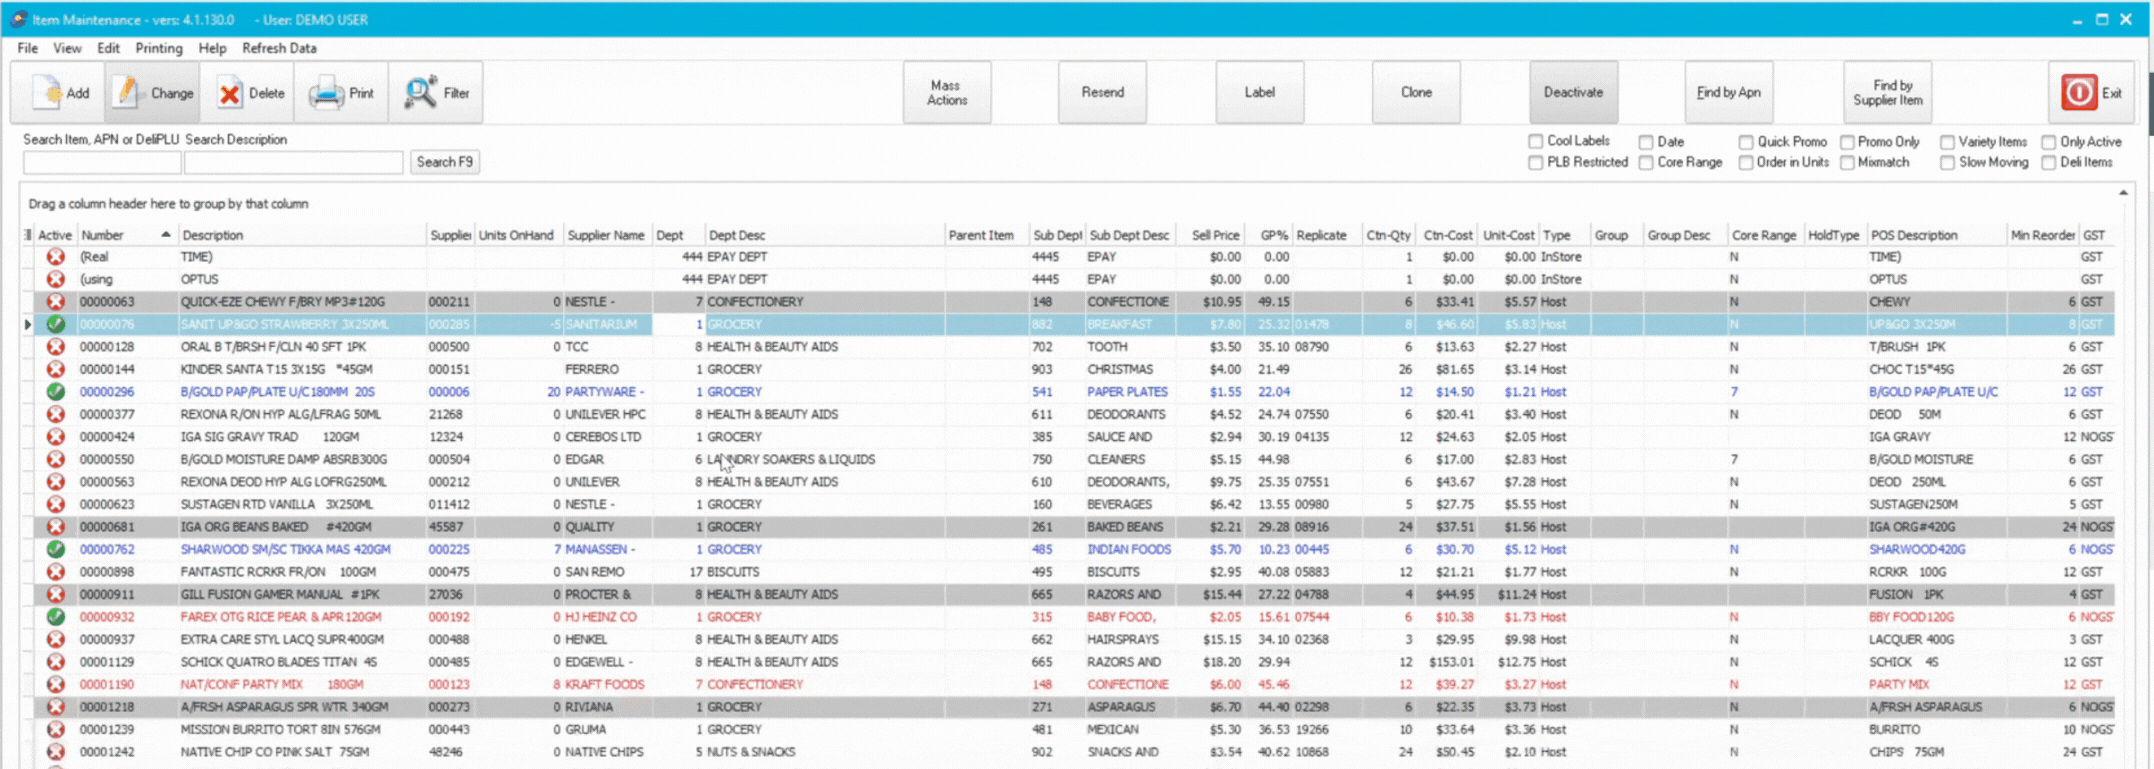Click the Clone button
Image resolution: width=2154 pixels, height=769 pixels.
coord(1416,92)
